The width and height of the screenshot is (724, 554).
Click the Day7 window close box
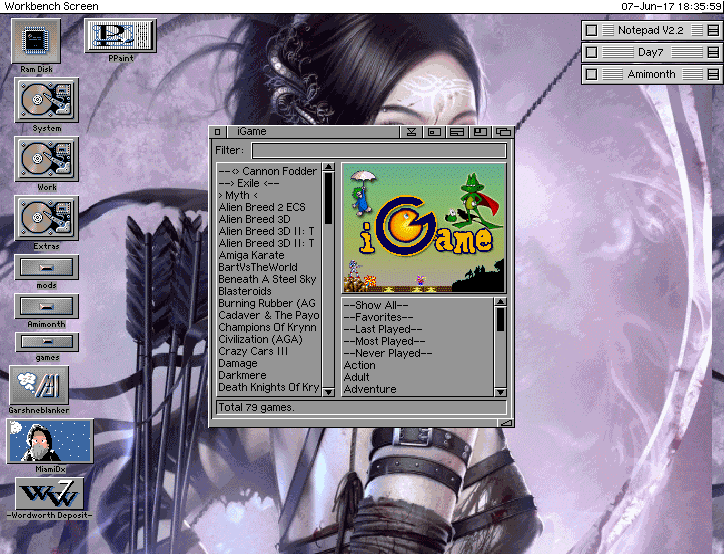[591, 52]
